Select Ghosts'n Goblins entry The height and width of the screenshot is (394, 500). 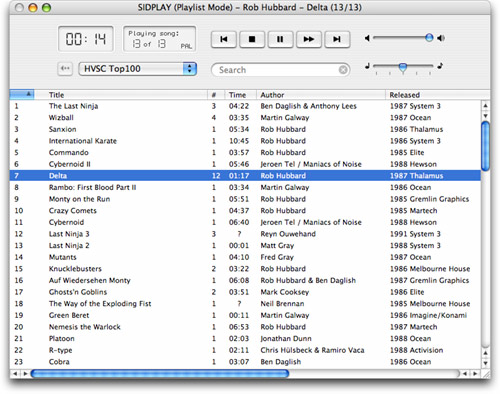[x=245, y=292]
